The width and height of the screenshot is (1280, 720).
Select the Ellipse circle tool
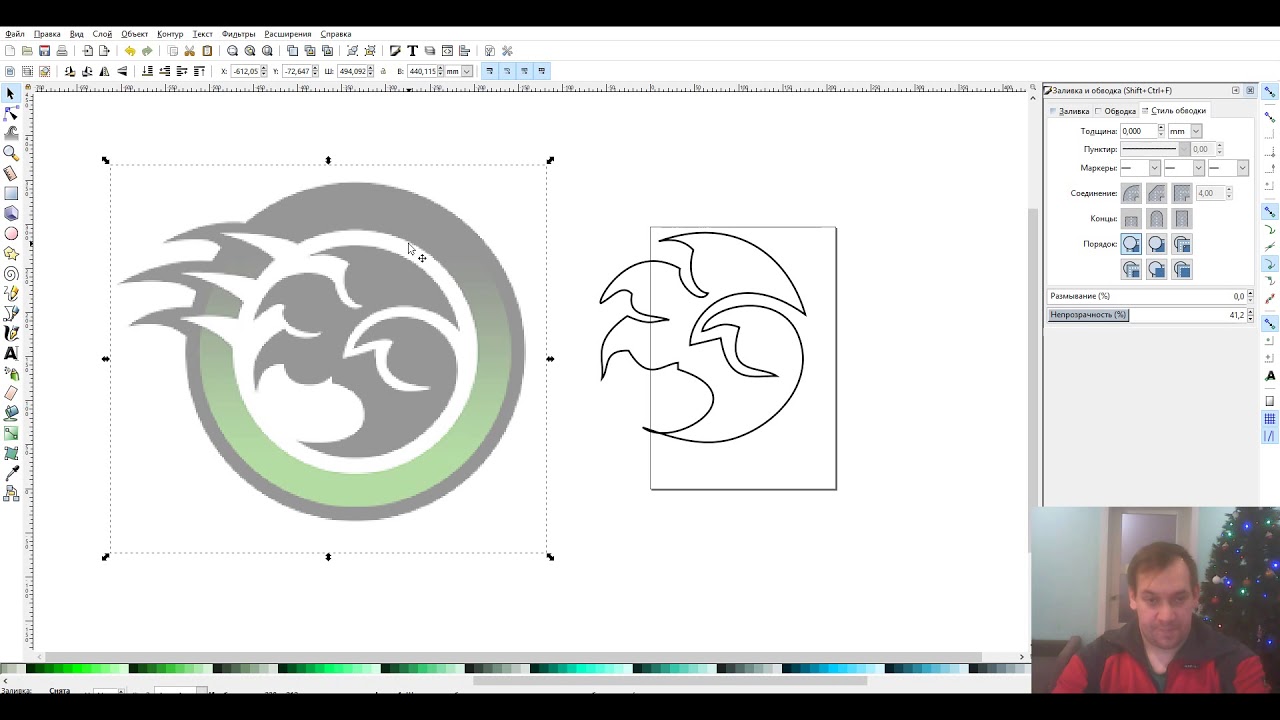pyautogui.click(x=11, y=233)
